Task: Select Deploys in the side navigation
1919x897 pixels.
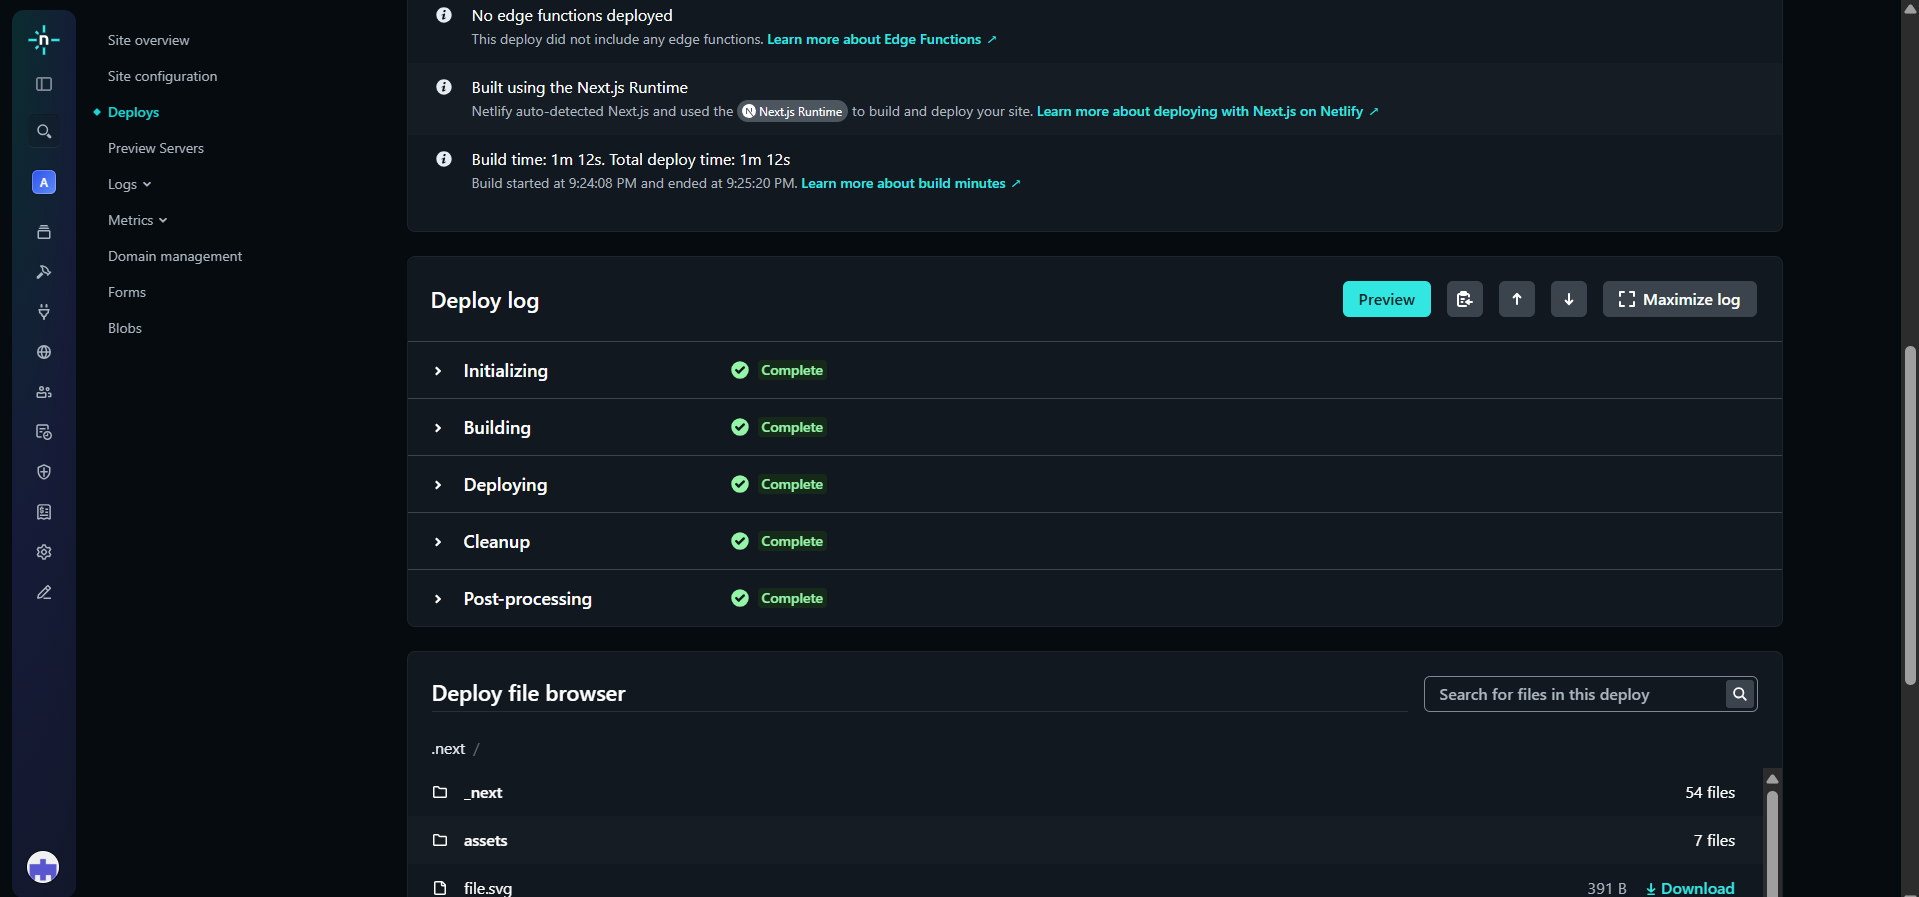Action: click(133, 112)
